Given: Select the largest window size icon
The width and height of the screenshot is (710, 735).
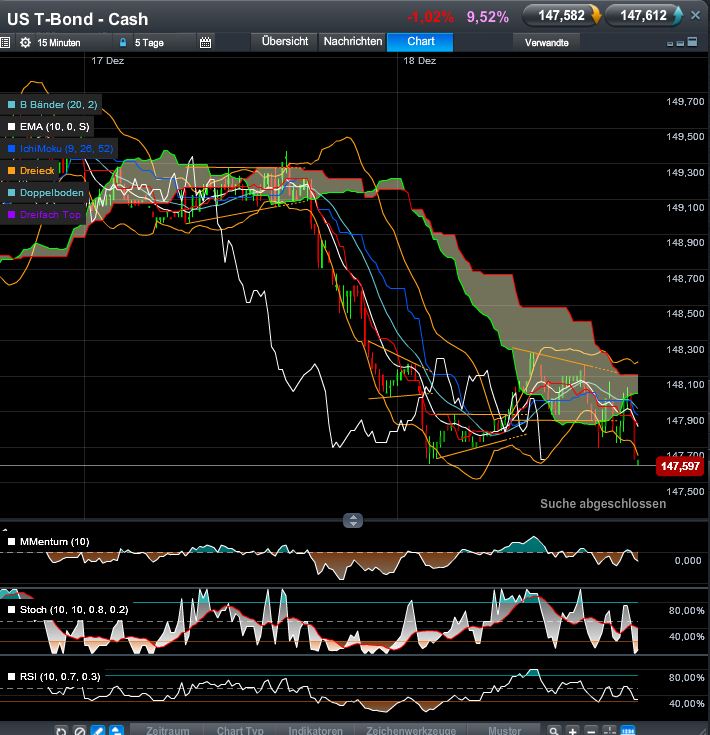Looking at the screenshot, I should pos(692,42).
